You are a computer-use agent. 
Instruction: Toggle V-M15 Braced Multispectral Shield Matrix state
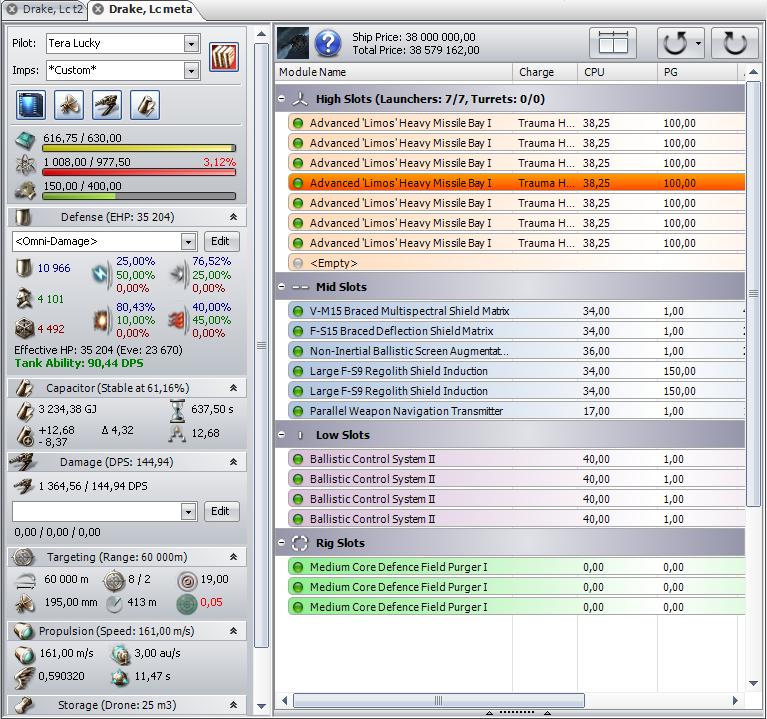[x=297, y=311]
